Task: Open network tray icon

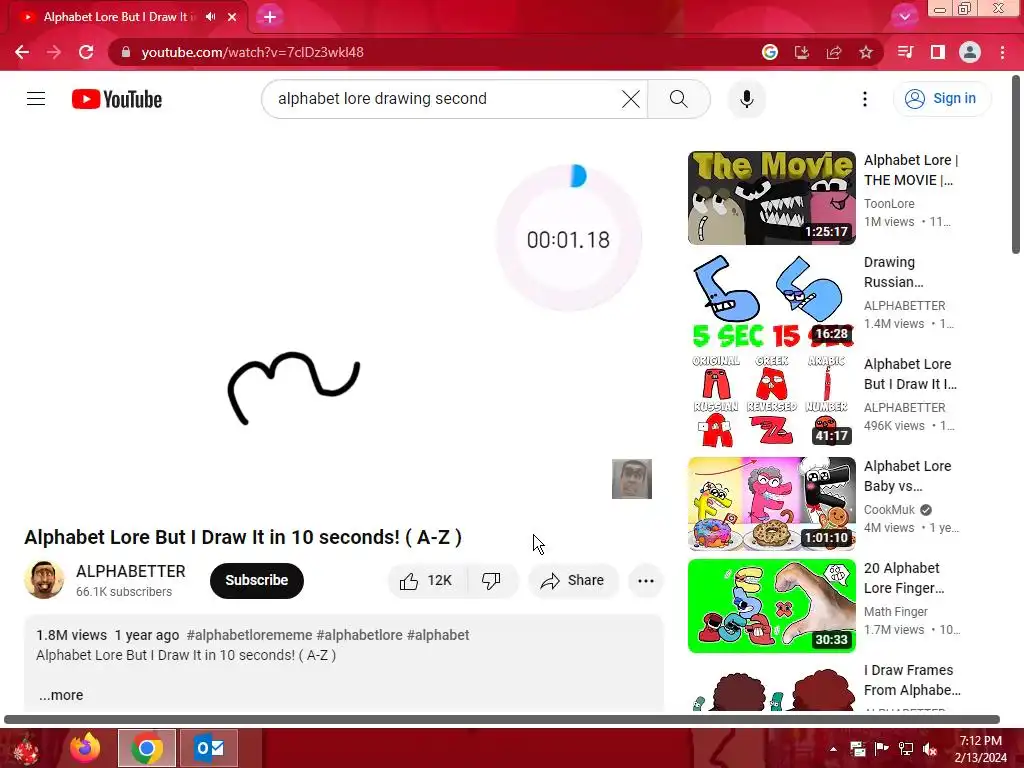Action: [906, 749]
